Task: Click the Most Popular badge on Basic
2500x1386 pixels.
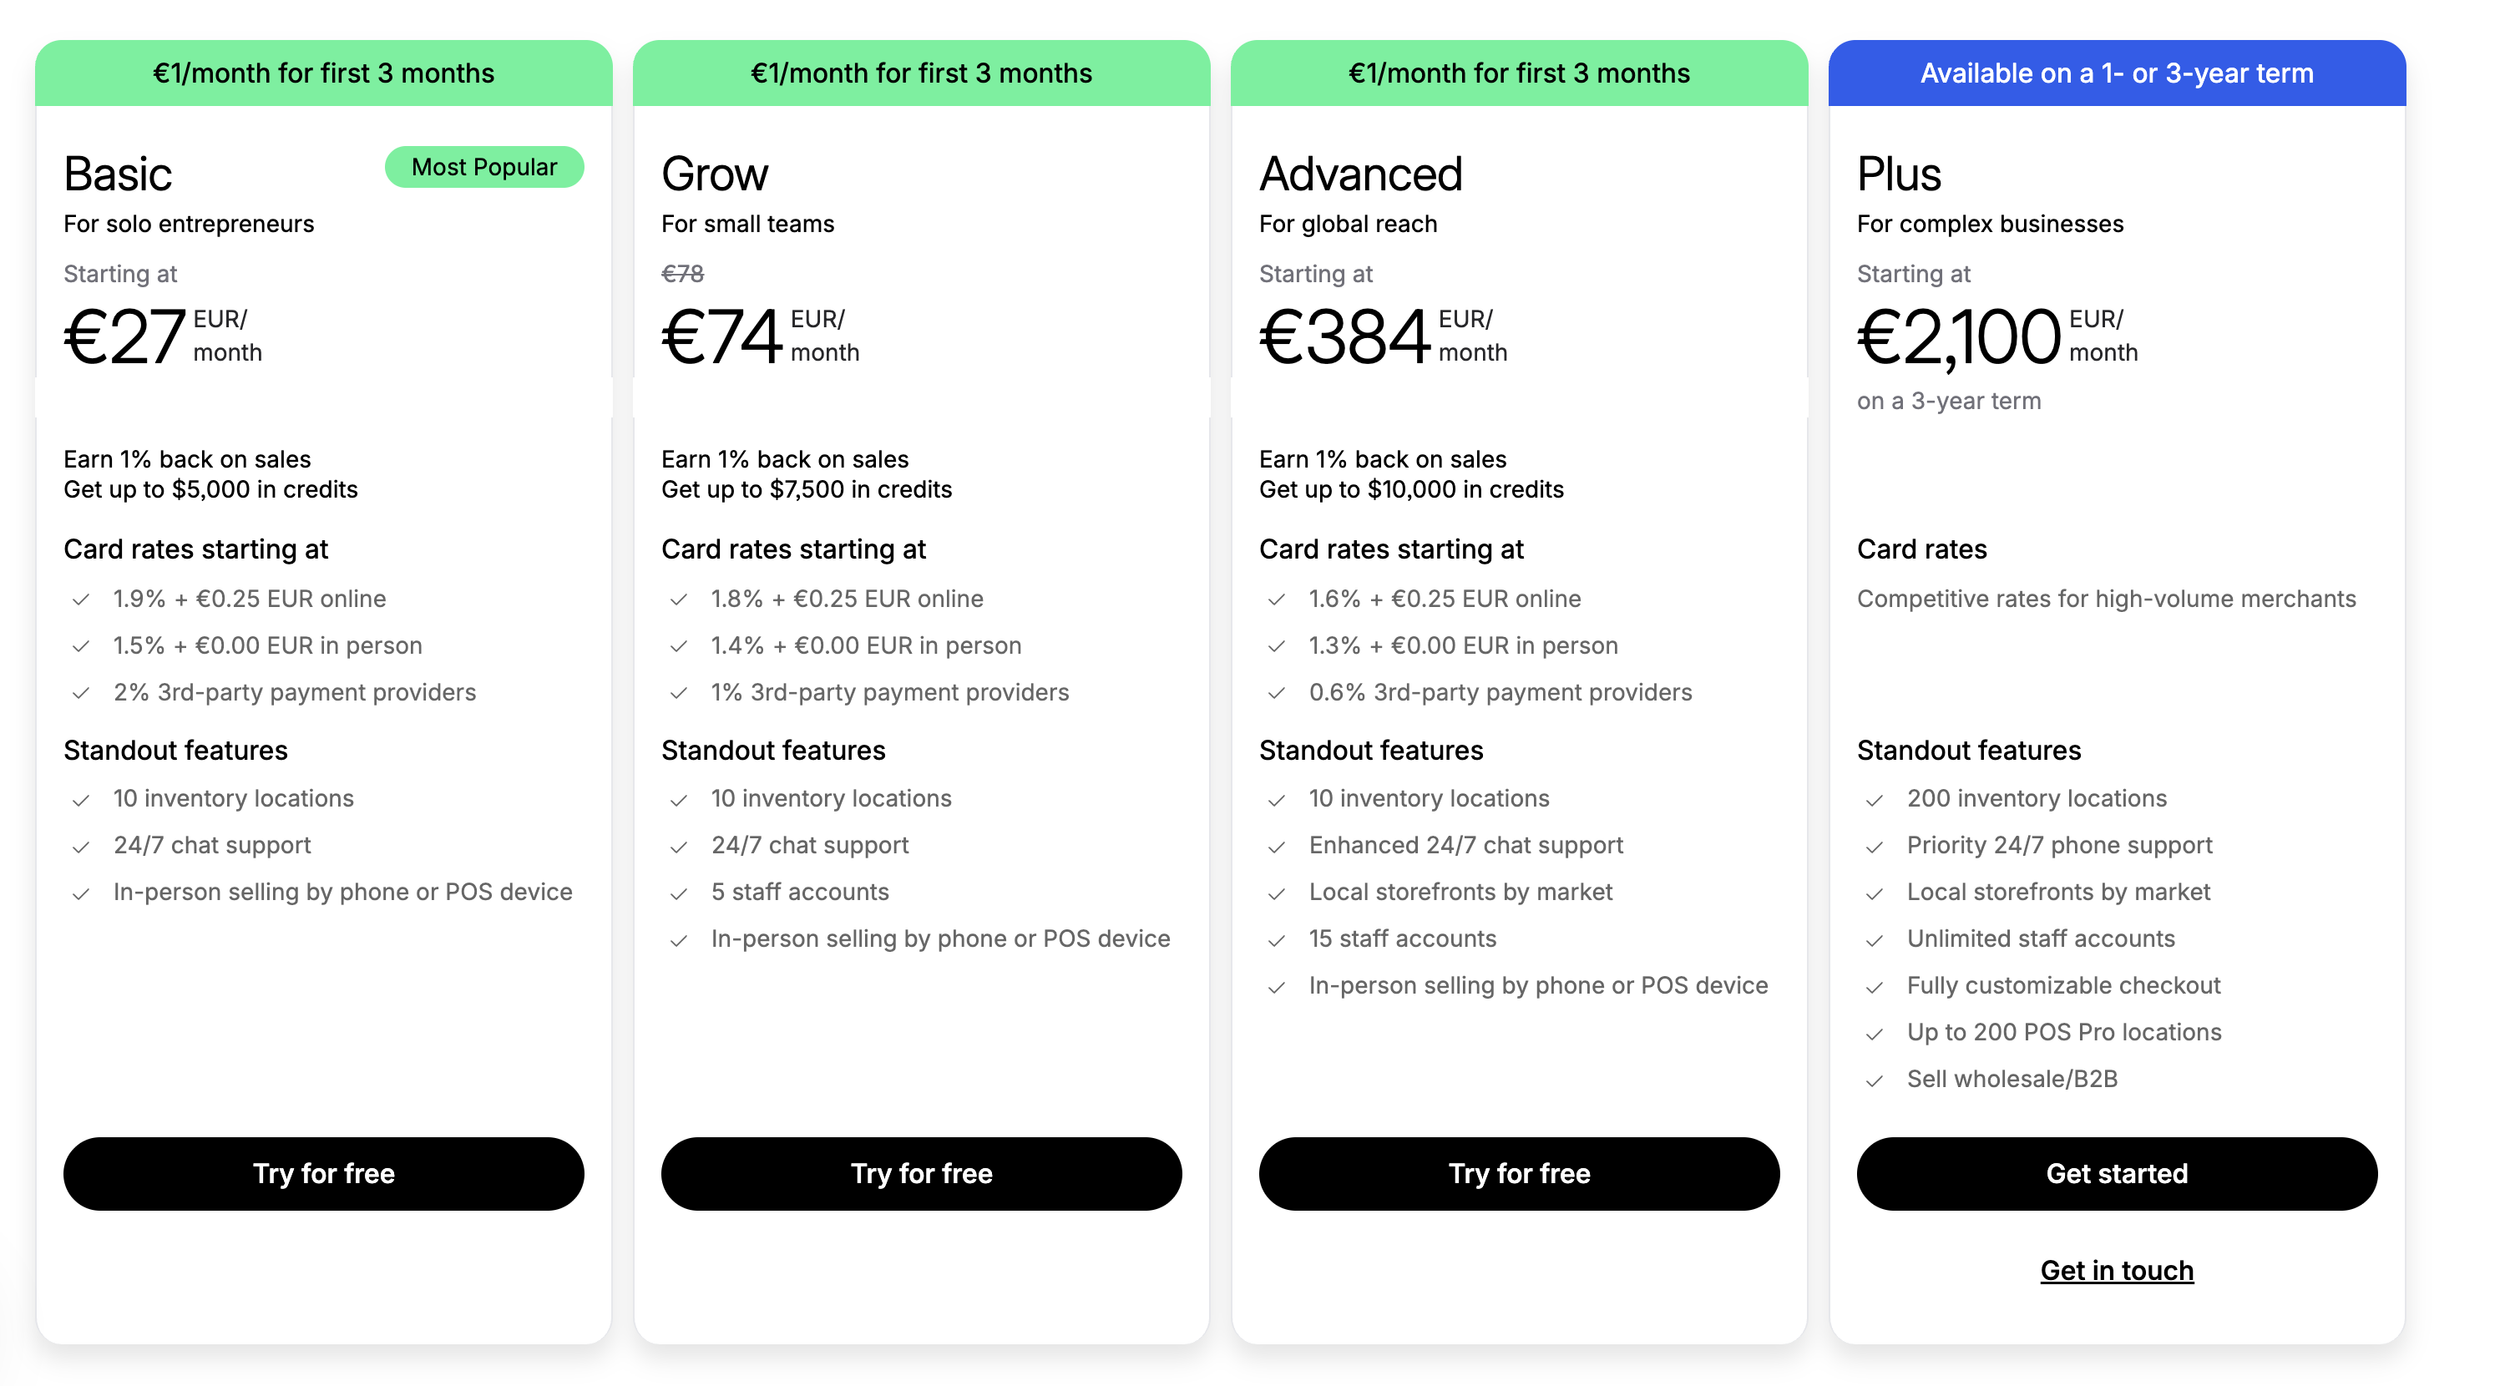Action: tap(484, 167)
